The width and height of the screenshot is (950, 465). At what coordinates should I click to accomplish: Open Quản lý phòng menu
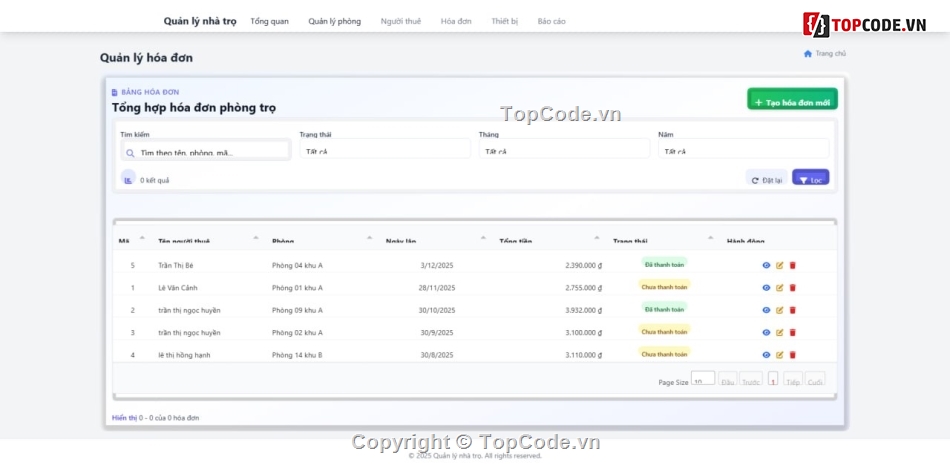coord(334,21)
